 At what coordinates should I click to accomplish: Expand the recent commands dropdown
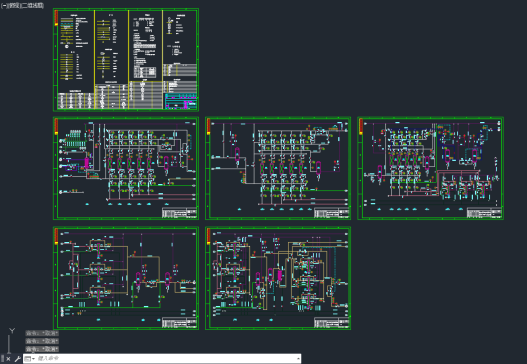tap(30, 359)
